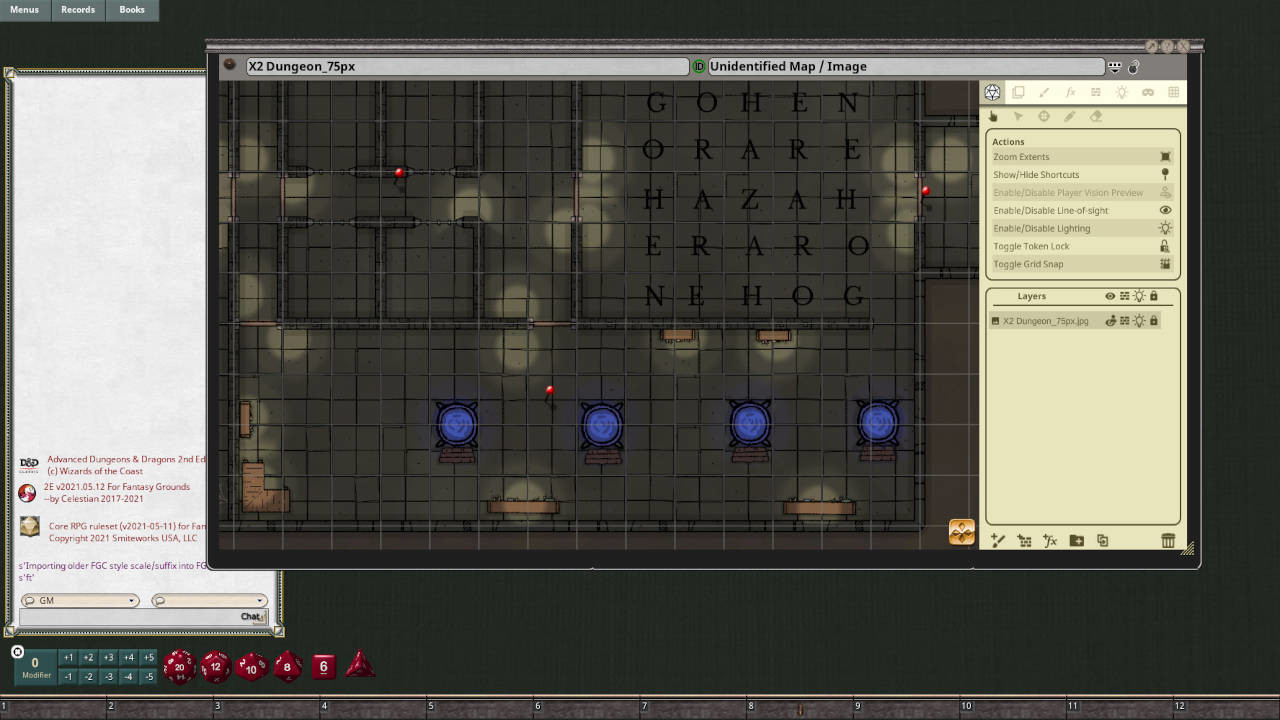Add a new paint layer

click(998, 541)
